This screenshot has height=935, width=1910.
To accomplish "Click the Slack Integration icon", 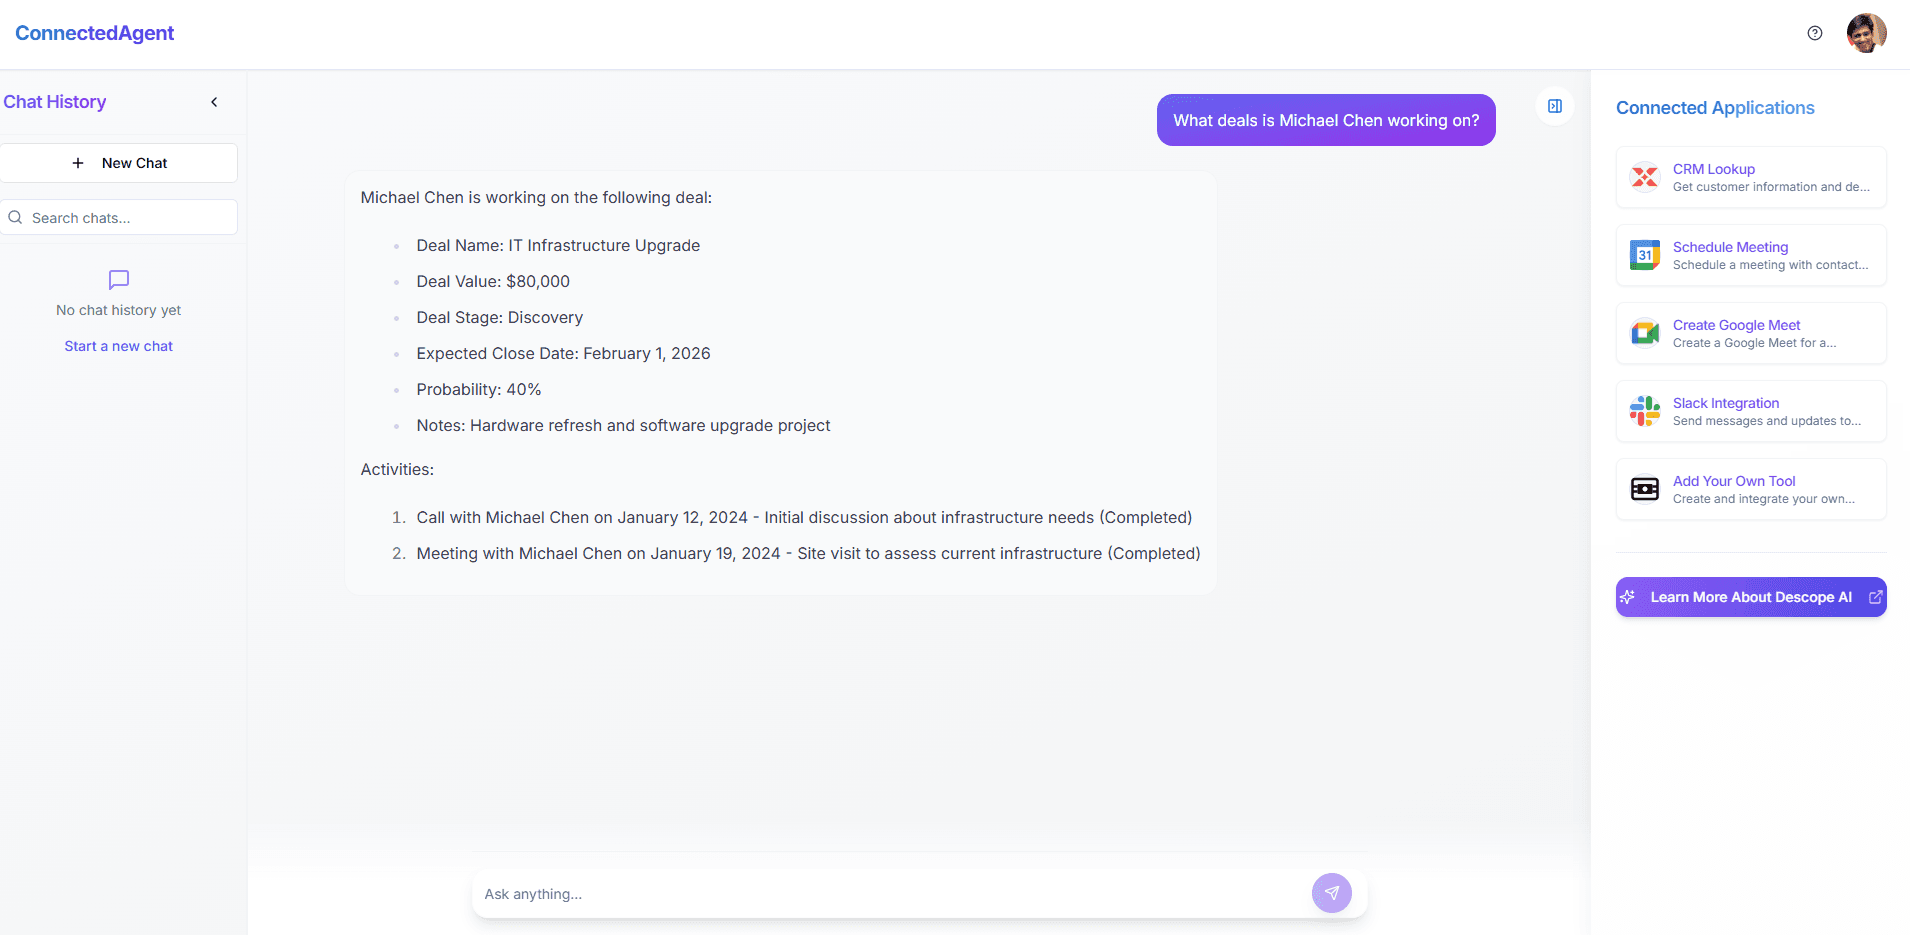I will [x=1644, y=411].
